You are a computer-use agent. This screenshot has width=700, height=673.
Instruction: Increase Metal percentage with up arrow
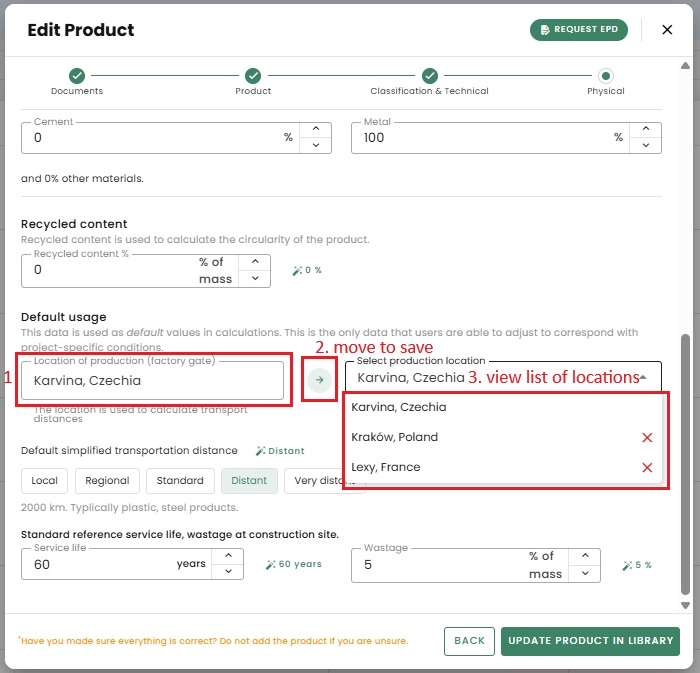tap(646, 129)
